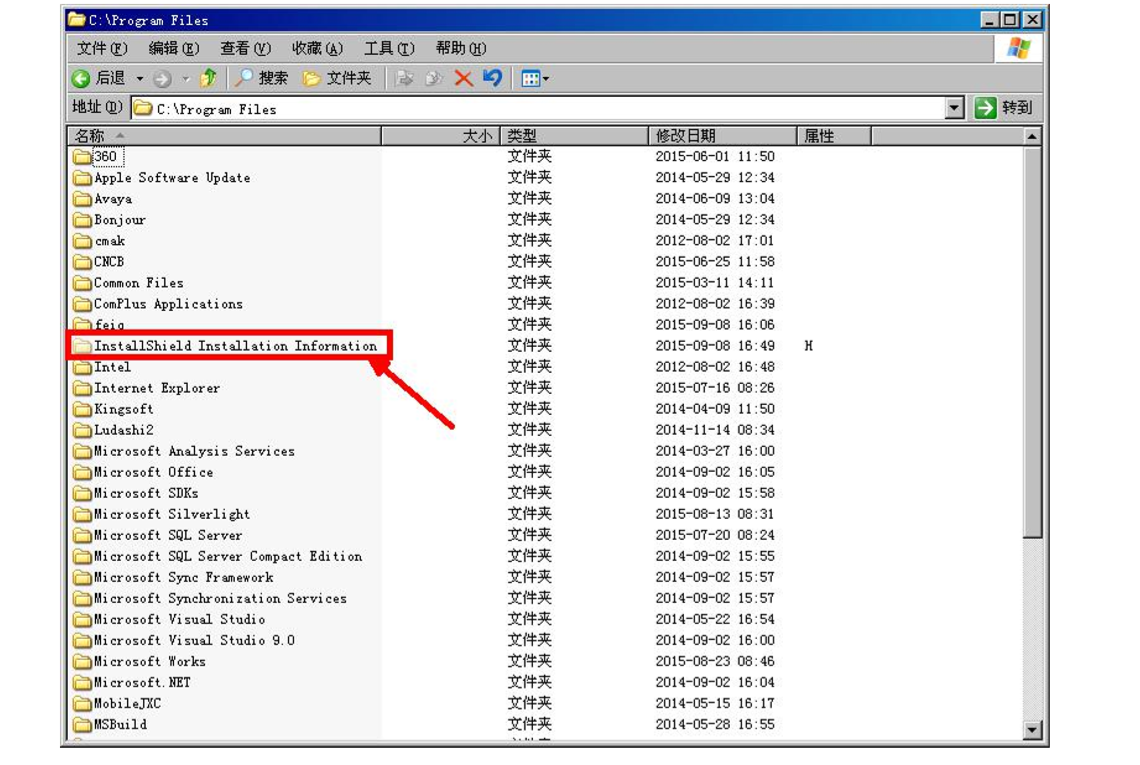Click the Back arrow icon
The width and height of the screenshot is (1140, 765).
[81, 78]
